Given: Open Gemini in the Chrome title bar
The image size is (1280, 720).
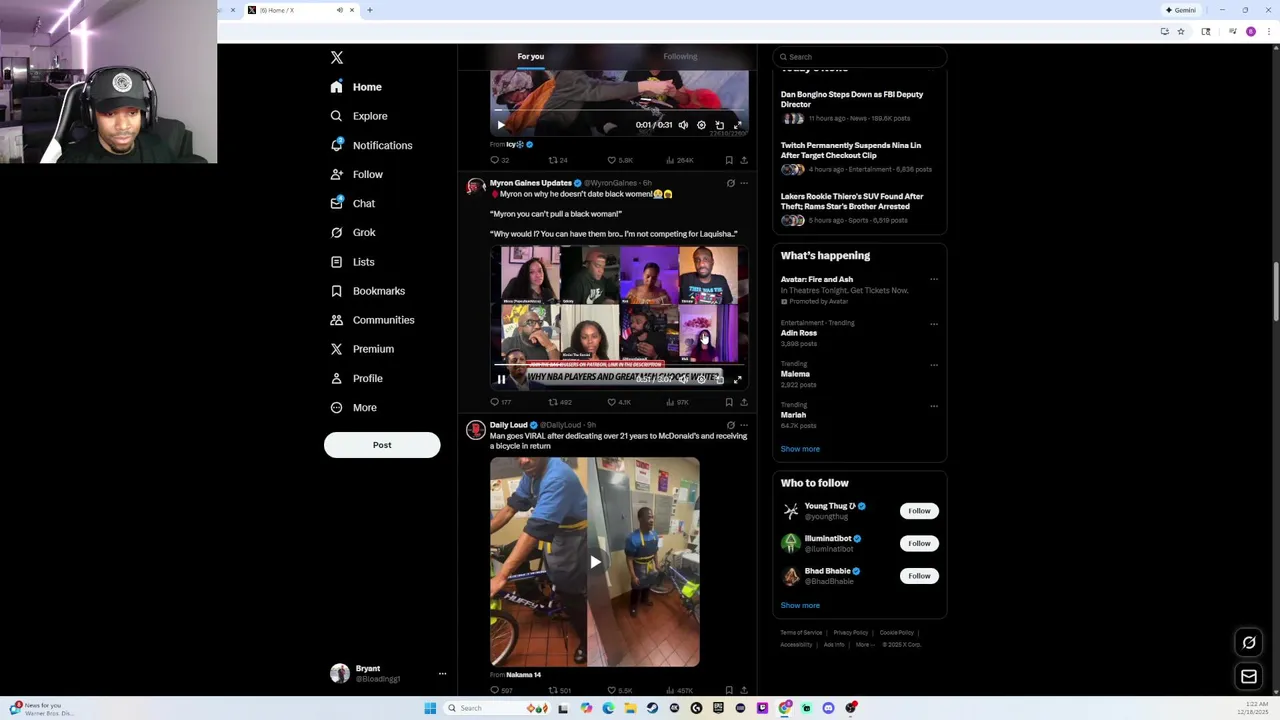Looking at the screenshot, I should 1181,10.
